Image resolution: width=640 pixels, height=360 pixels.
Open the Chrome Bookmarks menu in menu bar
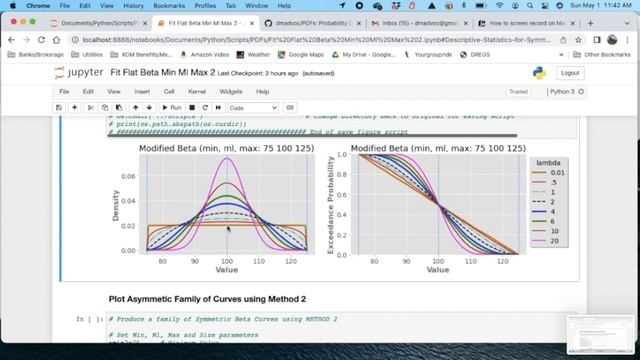pos(169,6)
